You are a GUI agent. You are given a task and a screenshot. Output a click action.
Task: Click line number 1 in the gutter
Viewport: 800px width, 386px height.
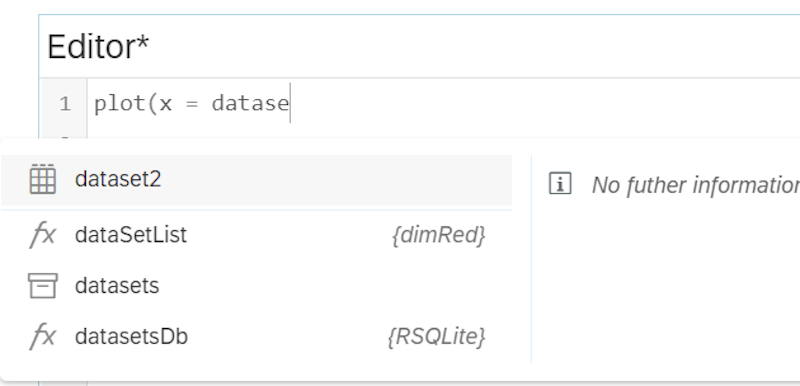point(65,104)
